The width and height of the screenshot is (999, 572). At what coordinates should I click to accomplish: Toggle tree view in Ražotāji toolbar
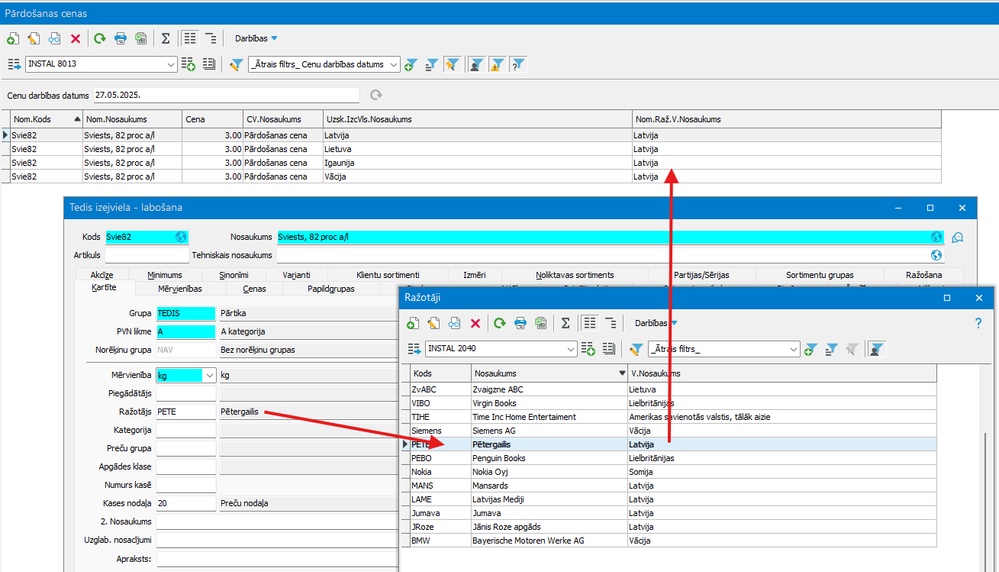pos(610,324)
